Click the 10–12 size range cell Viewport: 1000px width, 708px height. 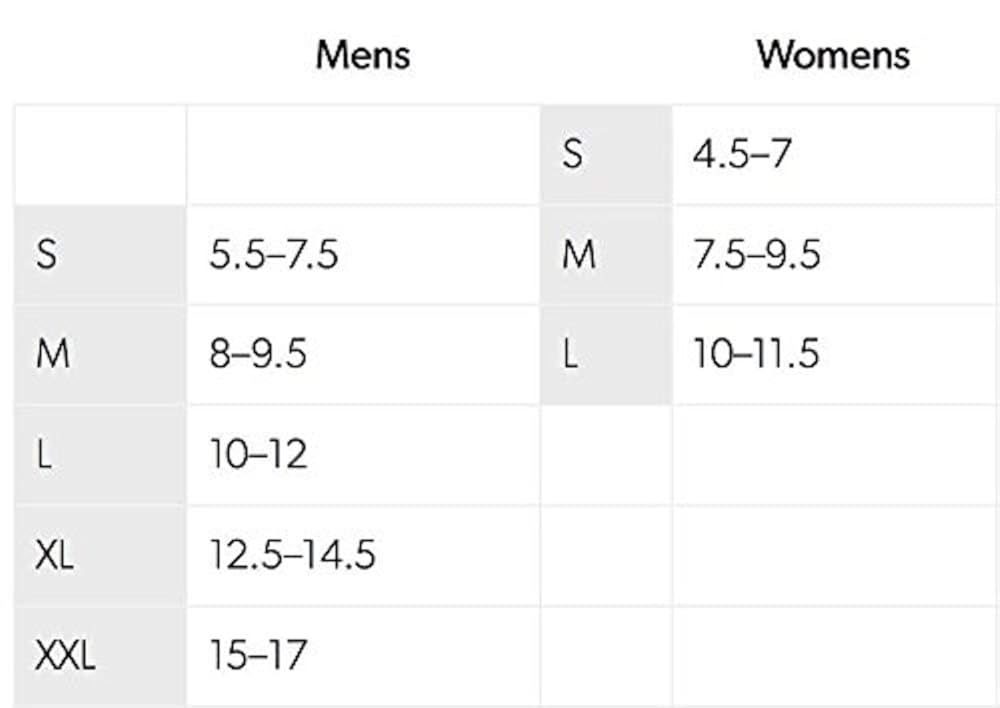point(258,455)
